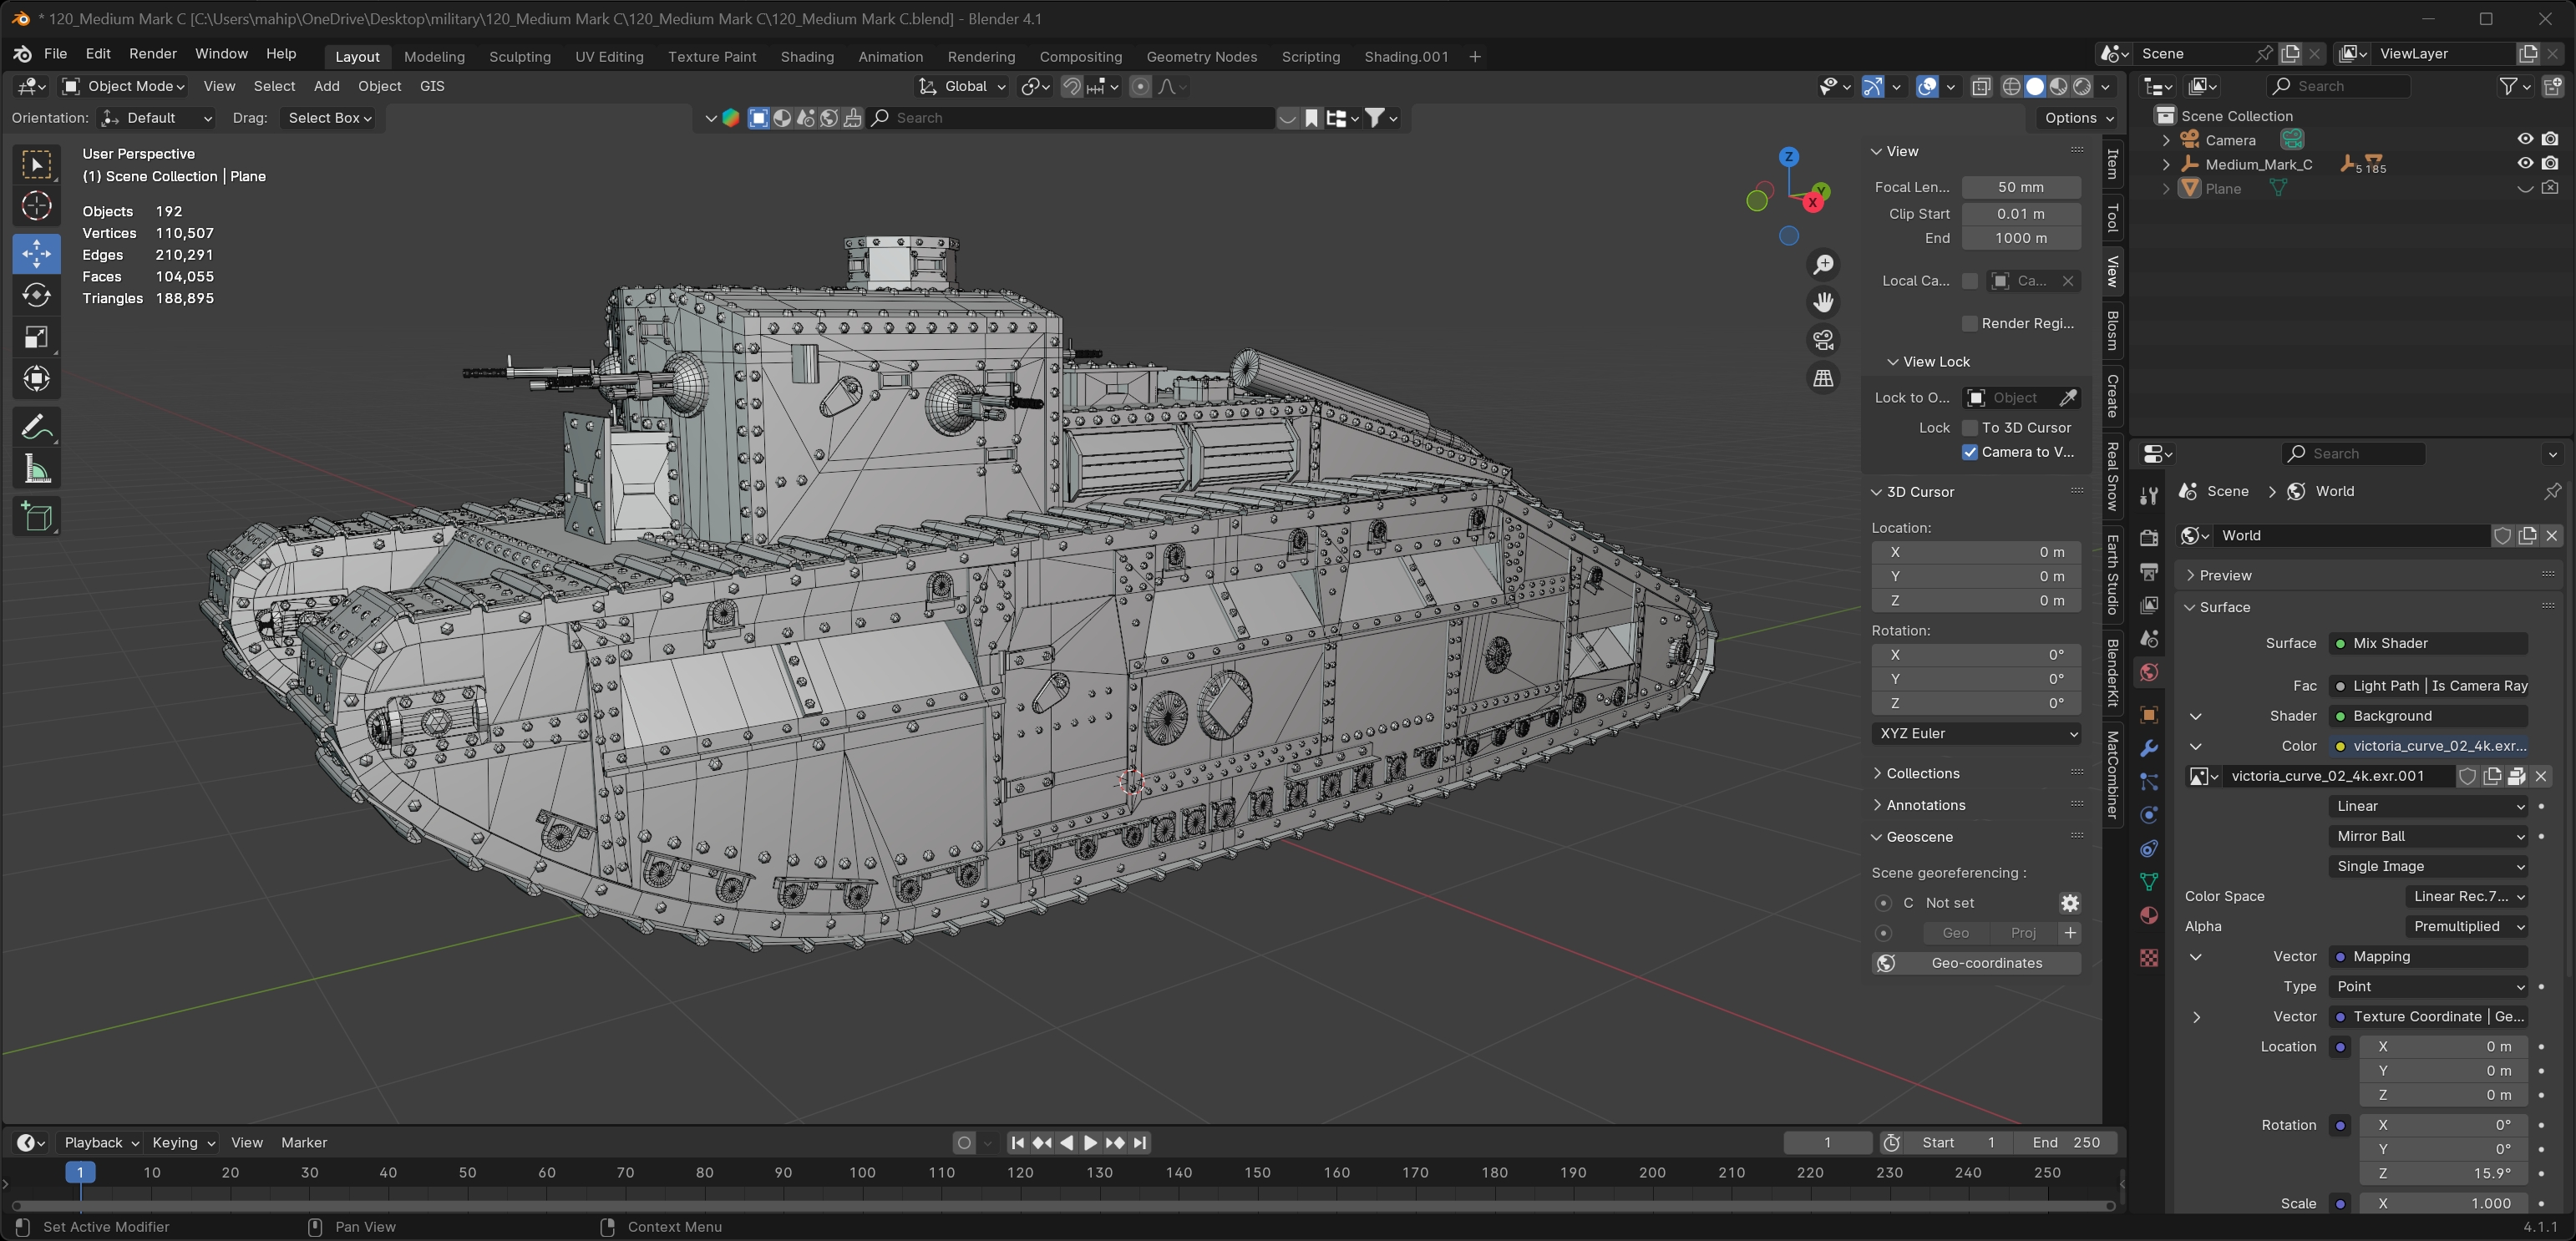Hide the Camera object in the outliner

[2524, 139]
